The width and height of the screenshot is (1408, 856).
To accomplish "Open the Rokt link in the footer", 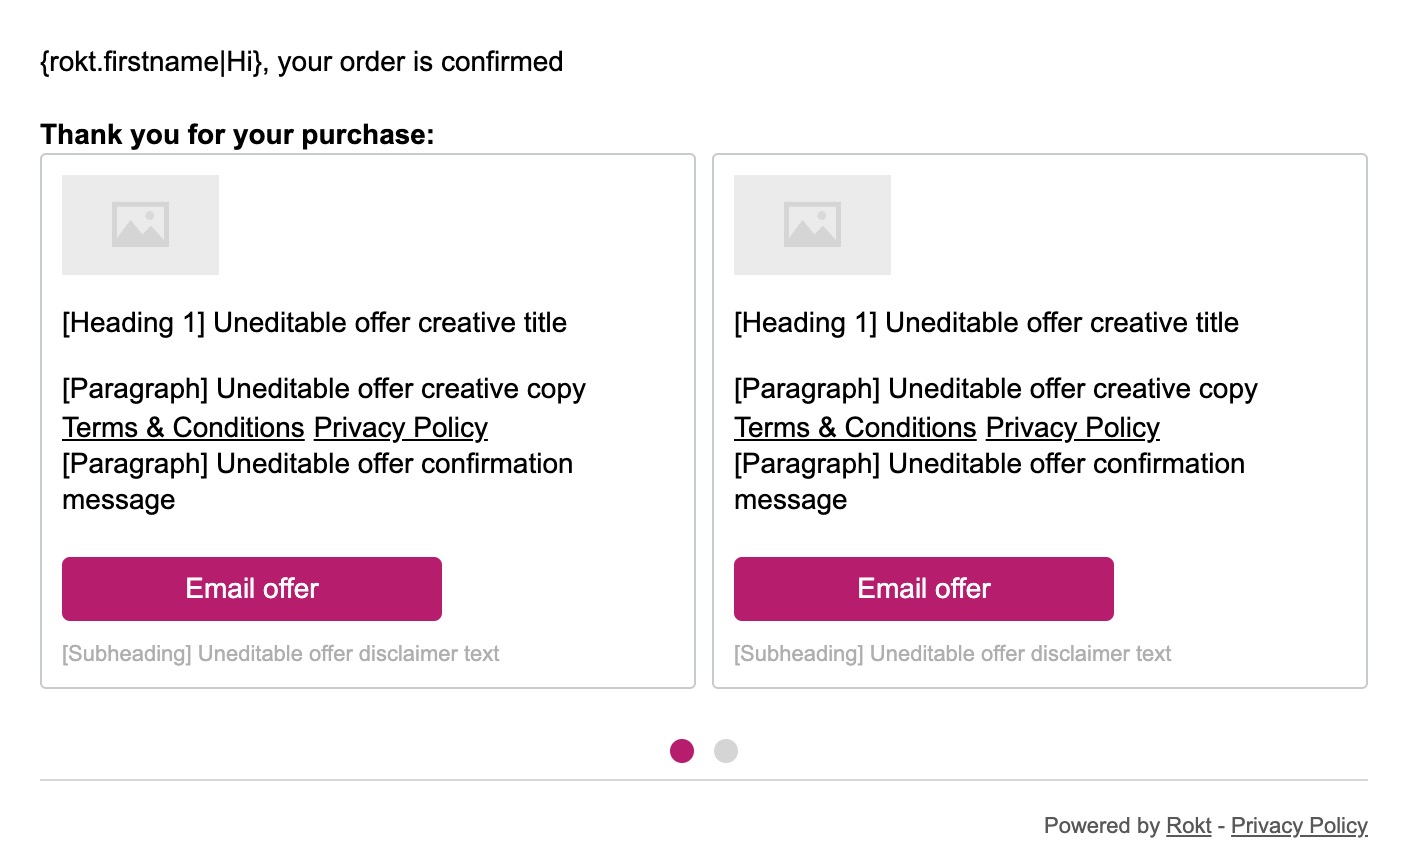I will coord(1189,826).
